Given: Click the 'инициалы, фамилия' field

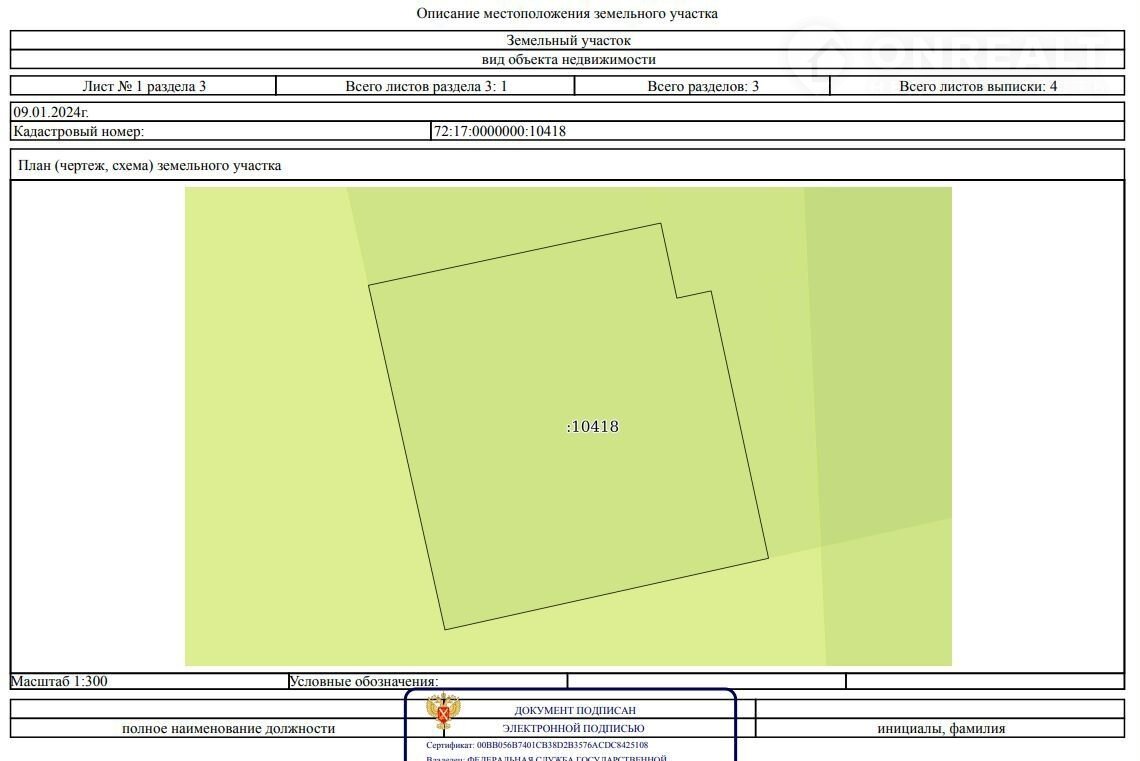Looking at the screenshot, I should point(941,728).
